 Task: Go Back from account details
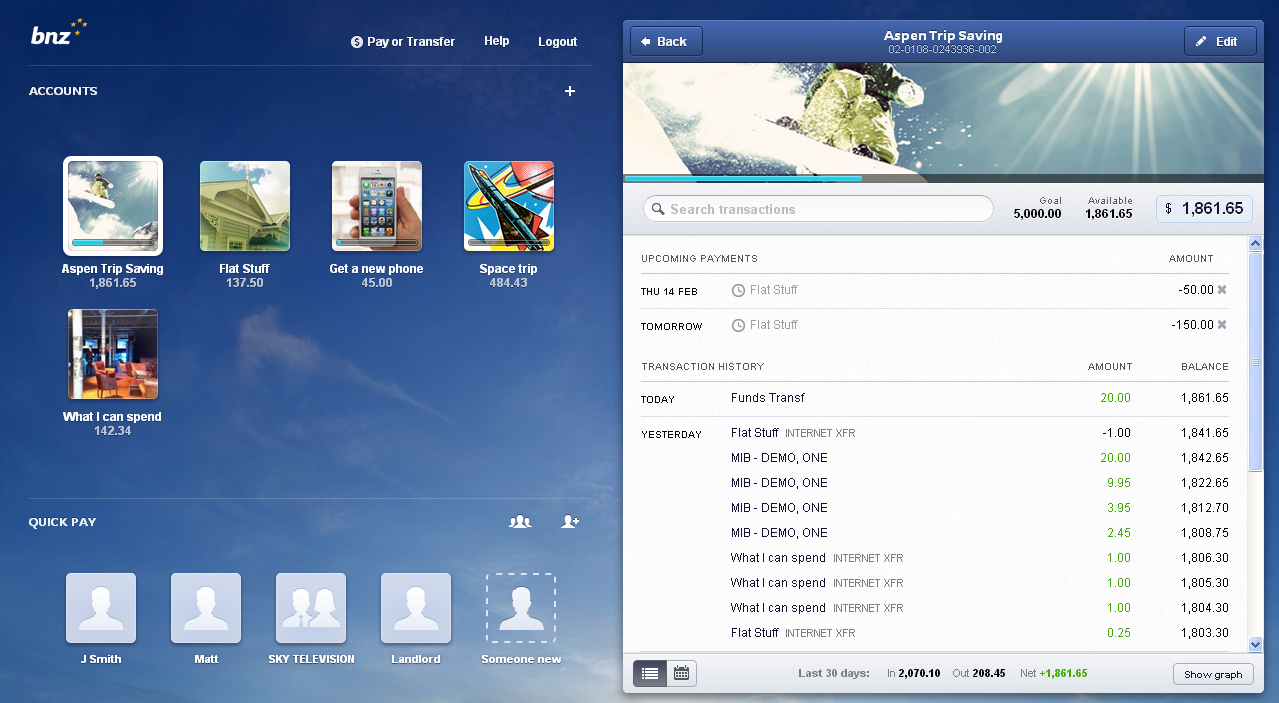point(666,41)
